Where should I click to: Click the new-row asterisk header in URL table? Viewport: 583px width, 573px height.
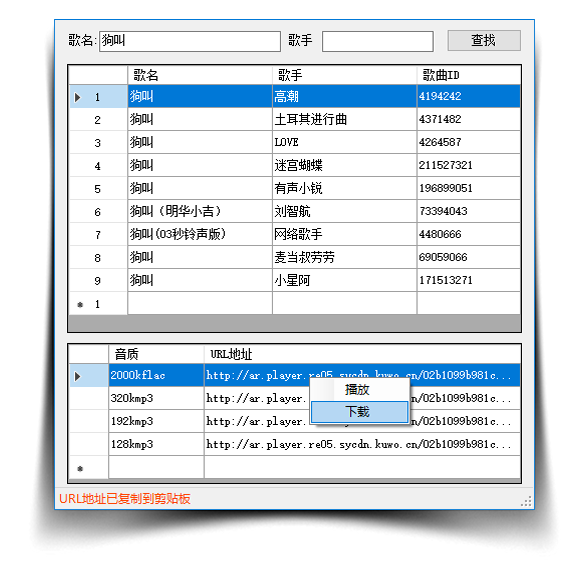(x=88, y=468)
